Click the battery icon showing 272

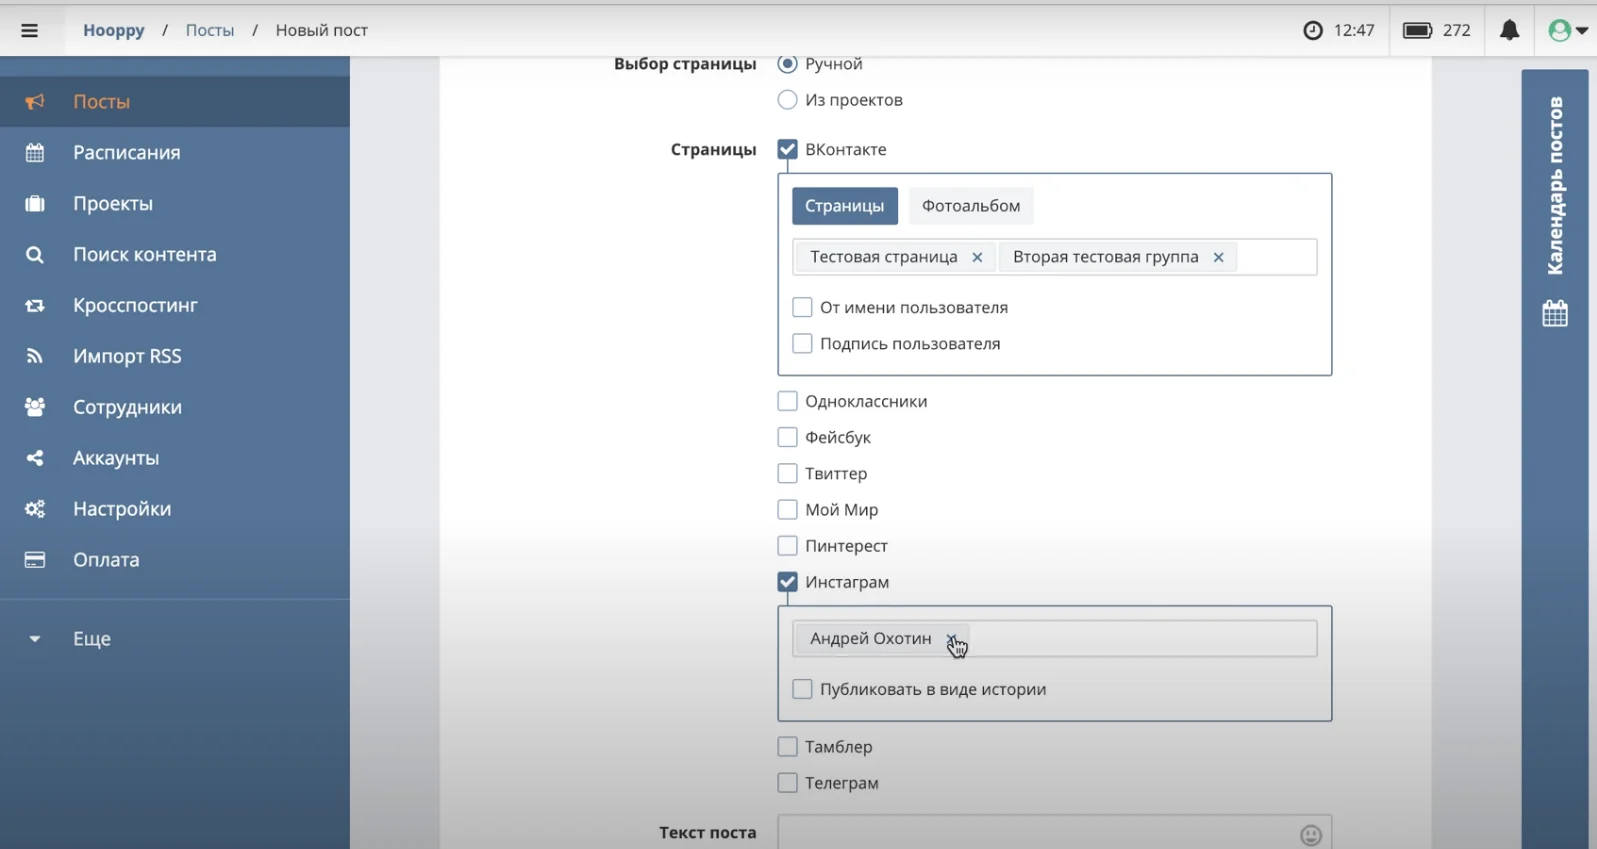1417,30
